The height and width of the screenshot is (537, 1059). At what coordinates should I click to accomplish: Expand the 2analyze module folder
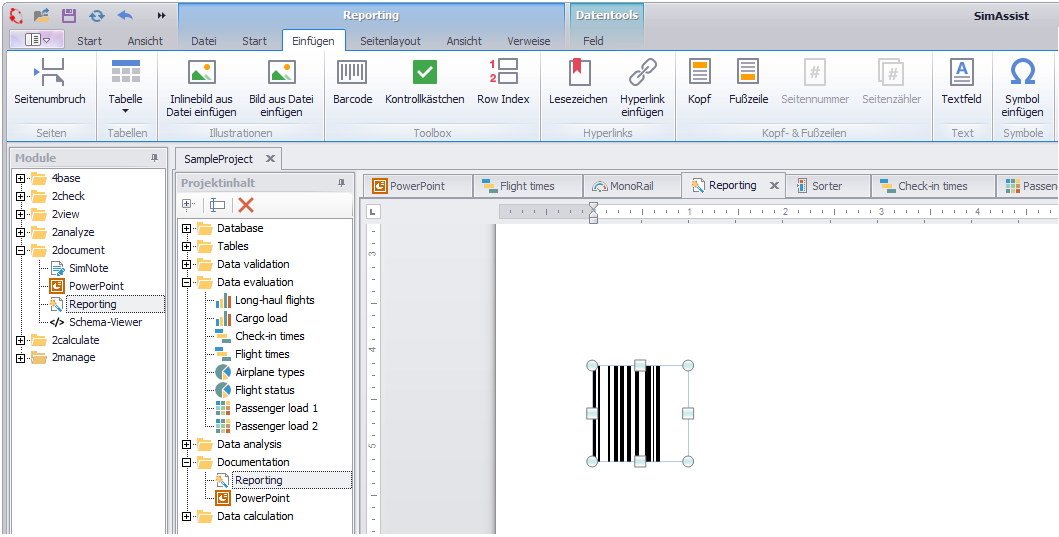click(20, 232)
